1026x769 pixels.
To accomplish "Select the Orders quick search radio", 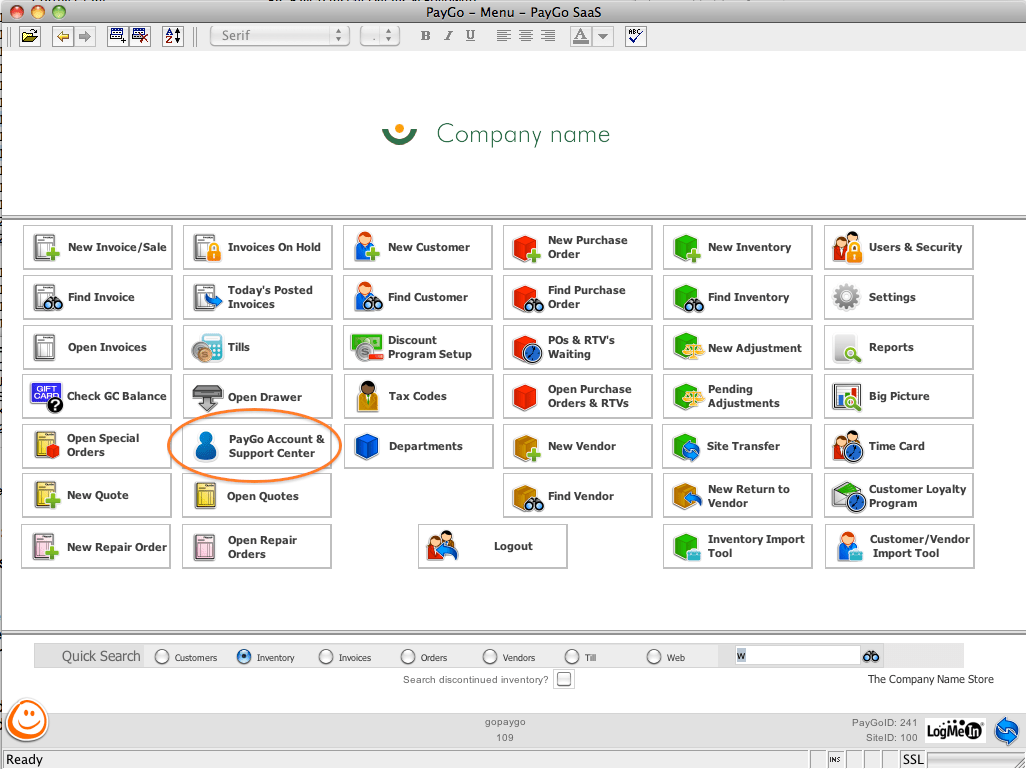I will [x=408, y=656].
